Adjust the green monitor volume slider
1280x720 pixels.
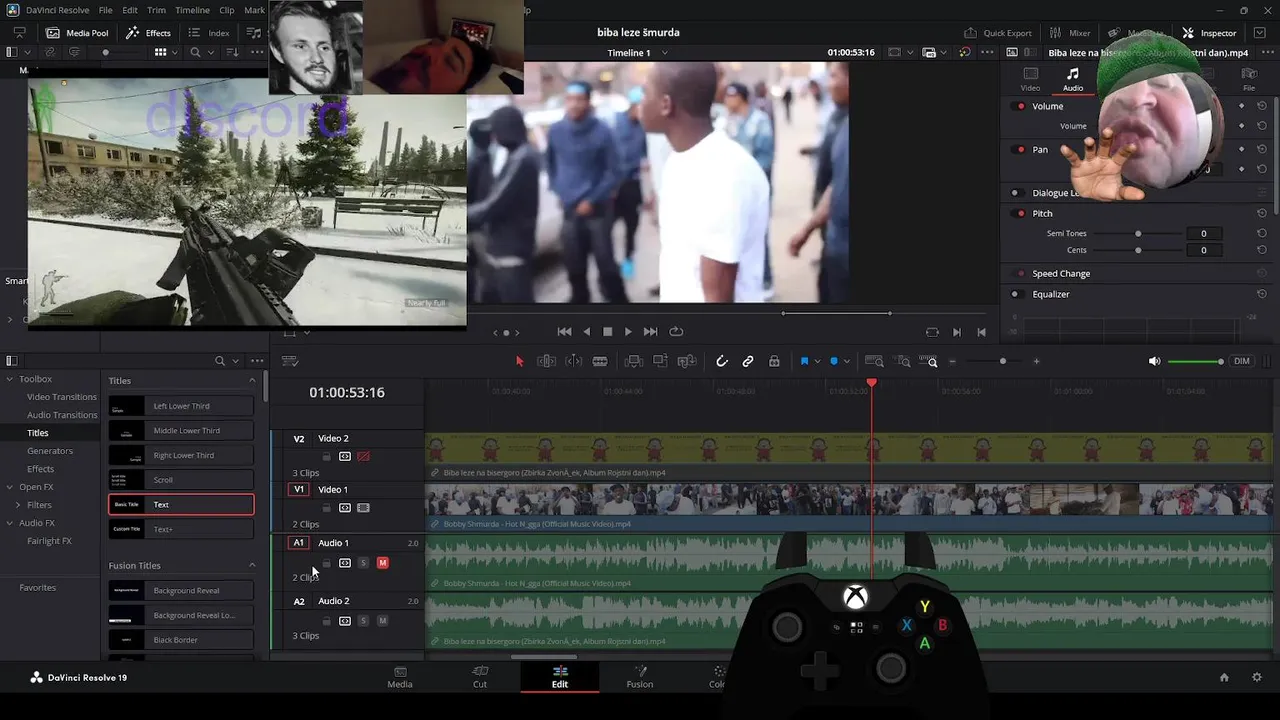pos(1195,361)
